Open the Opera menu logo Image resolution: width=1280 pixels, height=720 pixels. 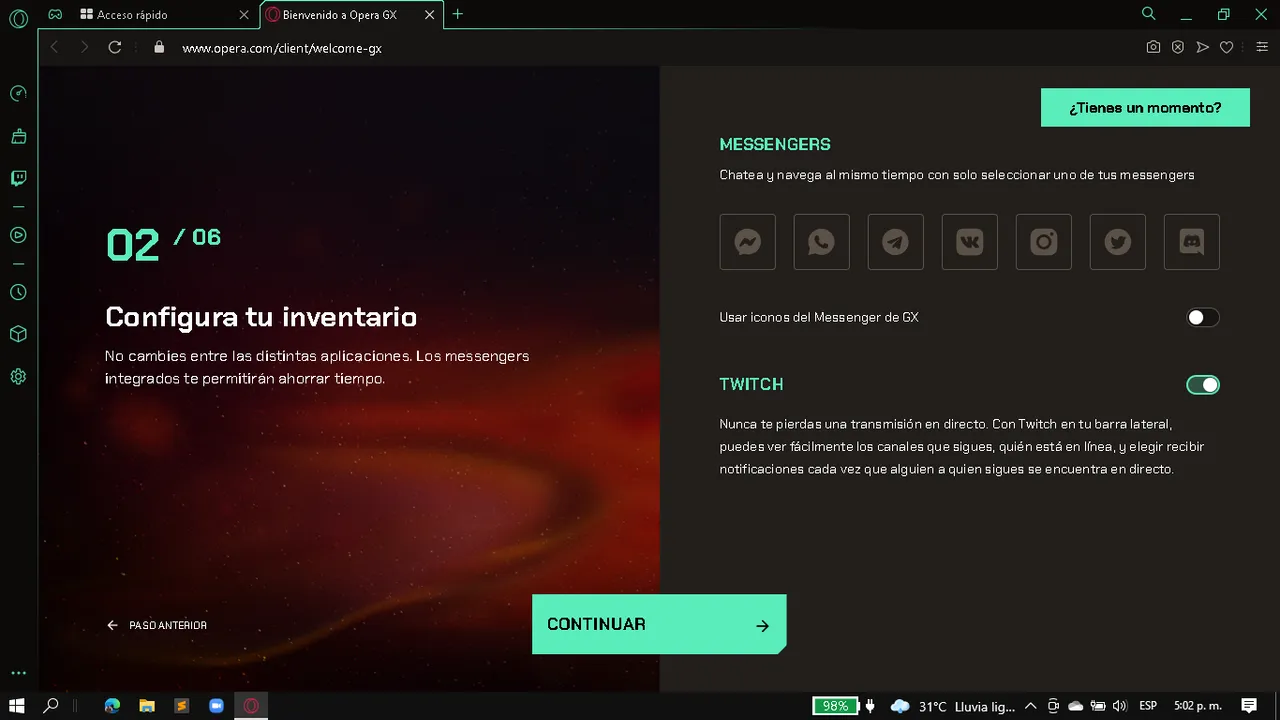[x=18, y=18]
